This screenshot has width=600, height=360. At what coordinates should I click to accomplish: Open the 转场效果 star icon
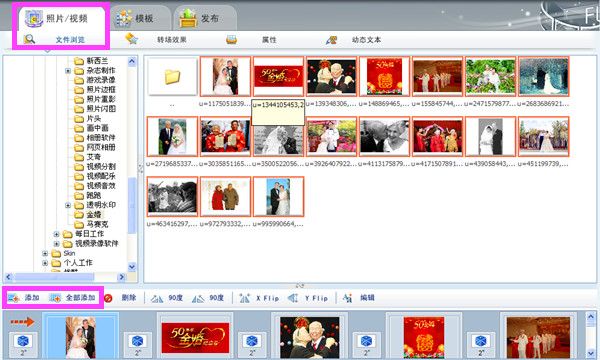[x=131, y=39]
